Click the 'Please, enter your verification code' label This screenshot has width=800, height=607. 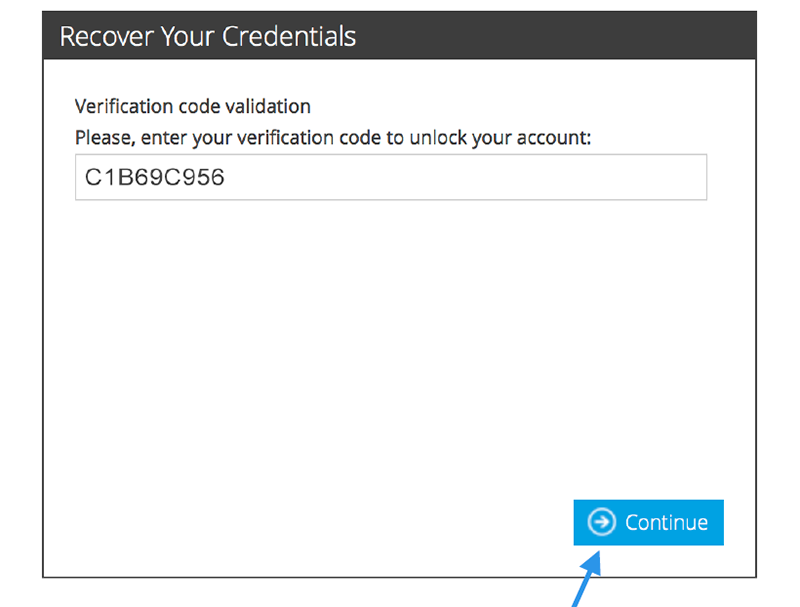click(333, 138)
